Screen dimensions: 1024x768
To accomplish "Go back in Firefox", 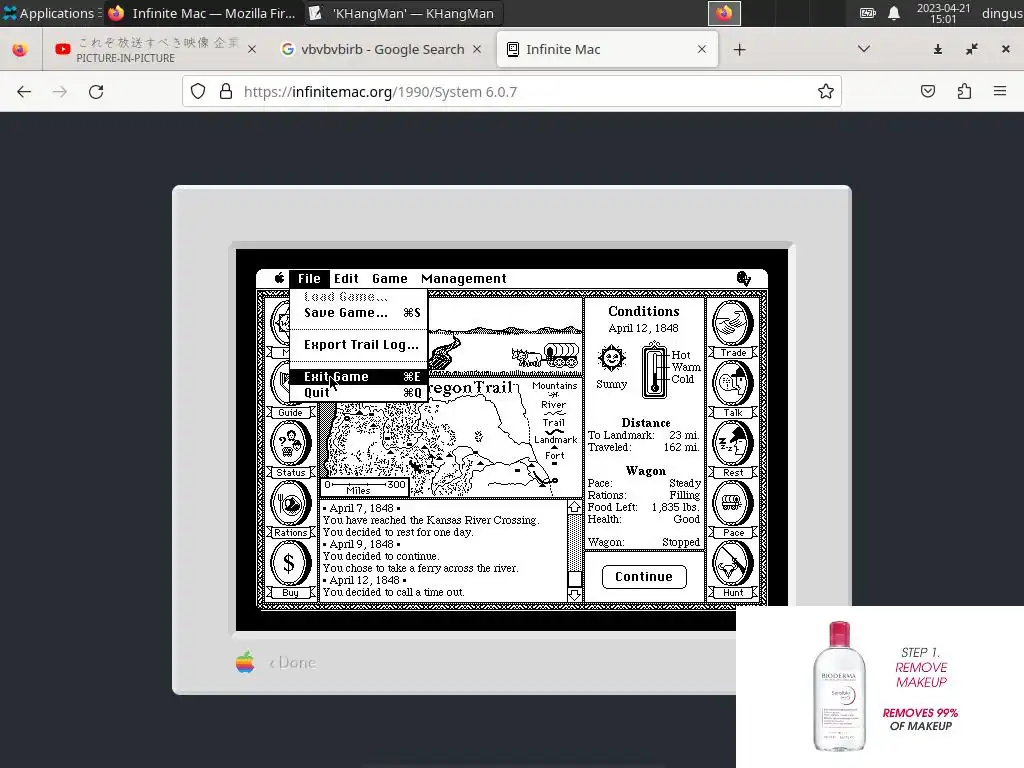I will tap(24, 91).
